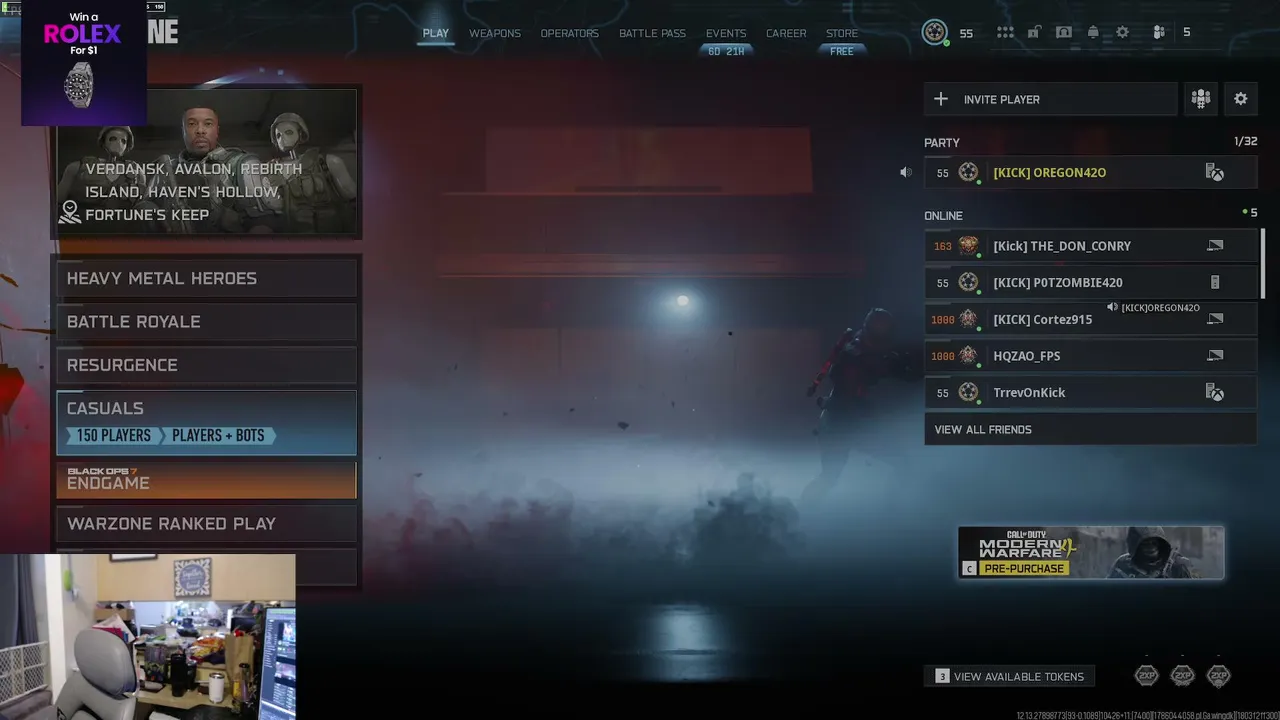Select the last 2XP token icon
The image size is (1280, 720).
tap(1218, 676)
